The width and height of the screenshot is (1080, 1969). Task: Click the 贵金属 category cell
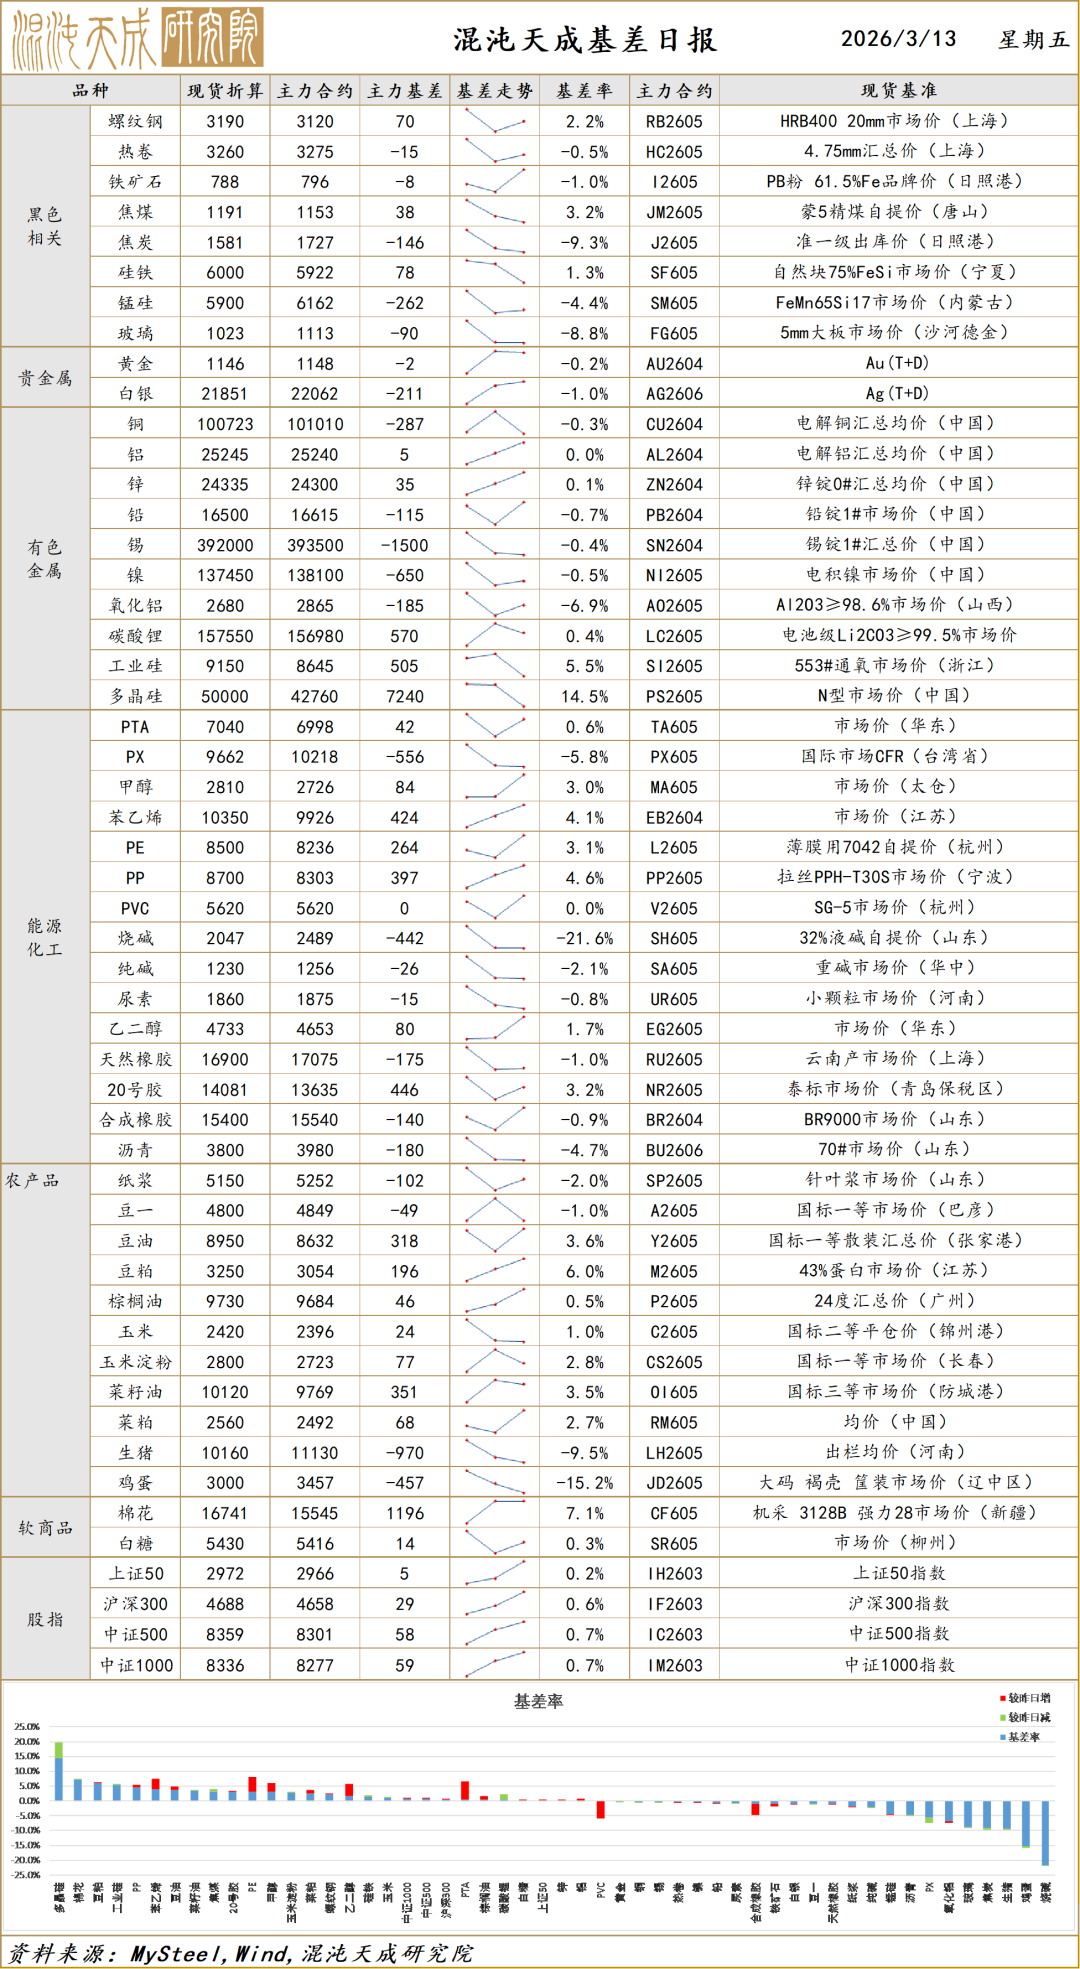(x=45, y=378)
